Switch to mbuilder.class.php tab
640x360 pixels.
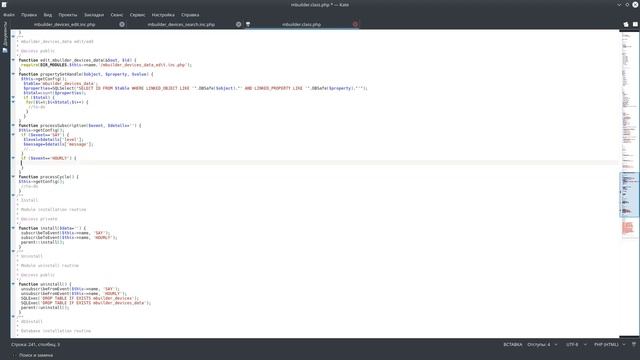pos(302,24)
